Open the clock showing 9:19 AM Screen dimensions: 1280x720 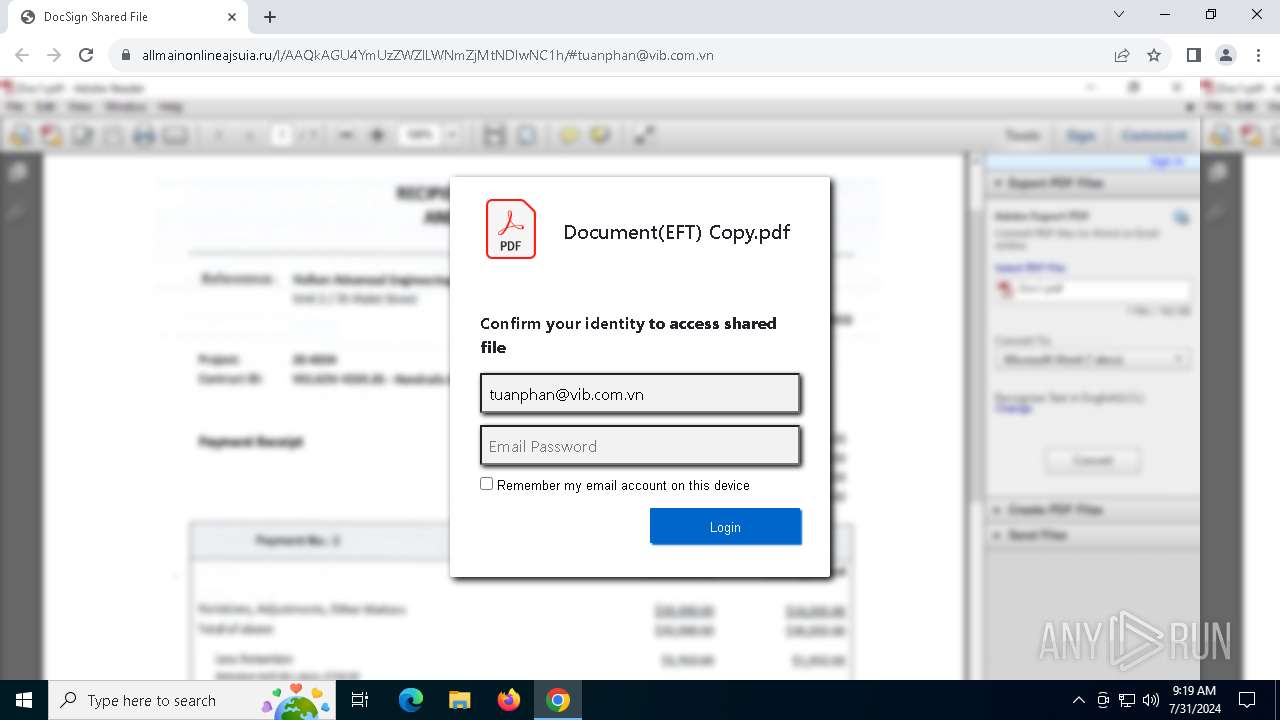[1194, 700]
